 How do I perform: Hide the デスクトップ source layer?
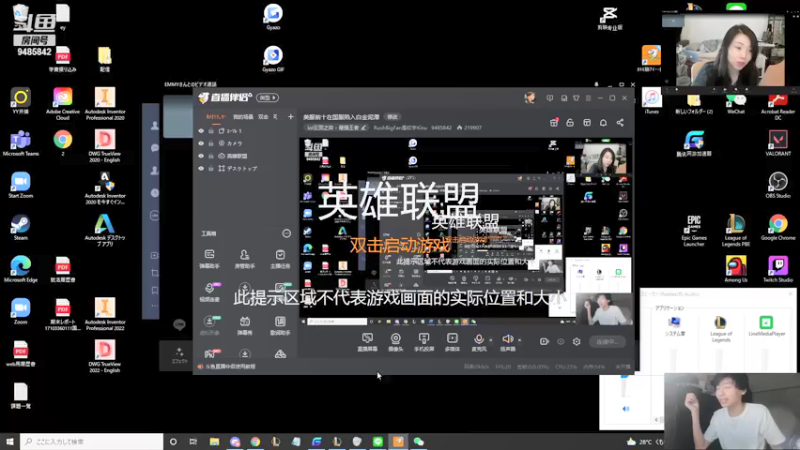201,168
